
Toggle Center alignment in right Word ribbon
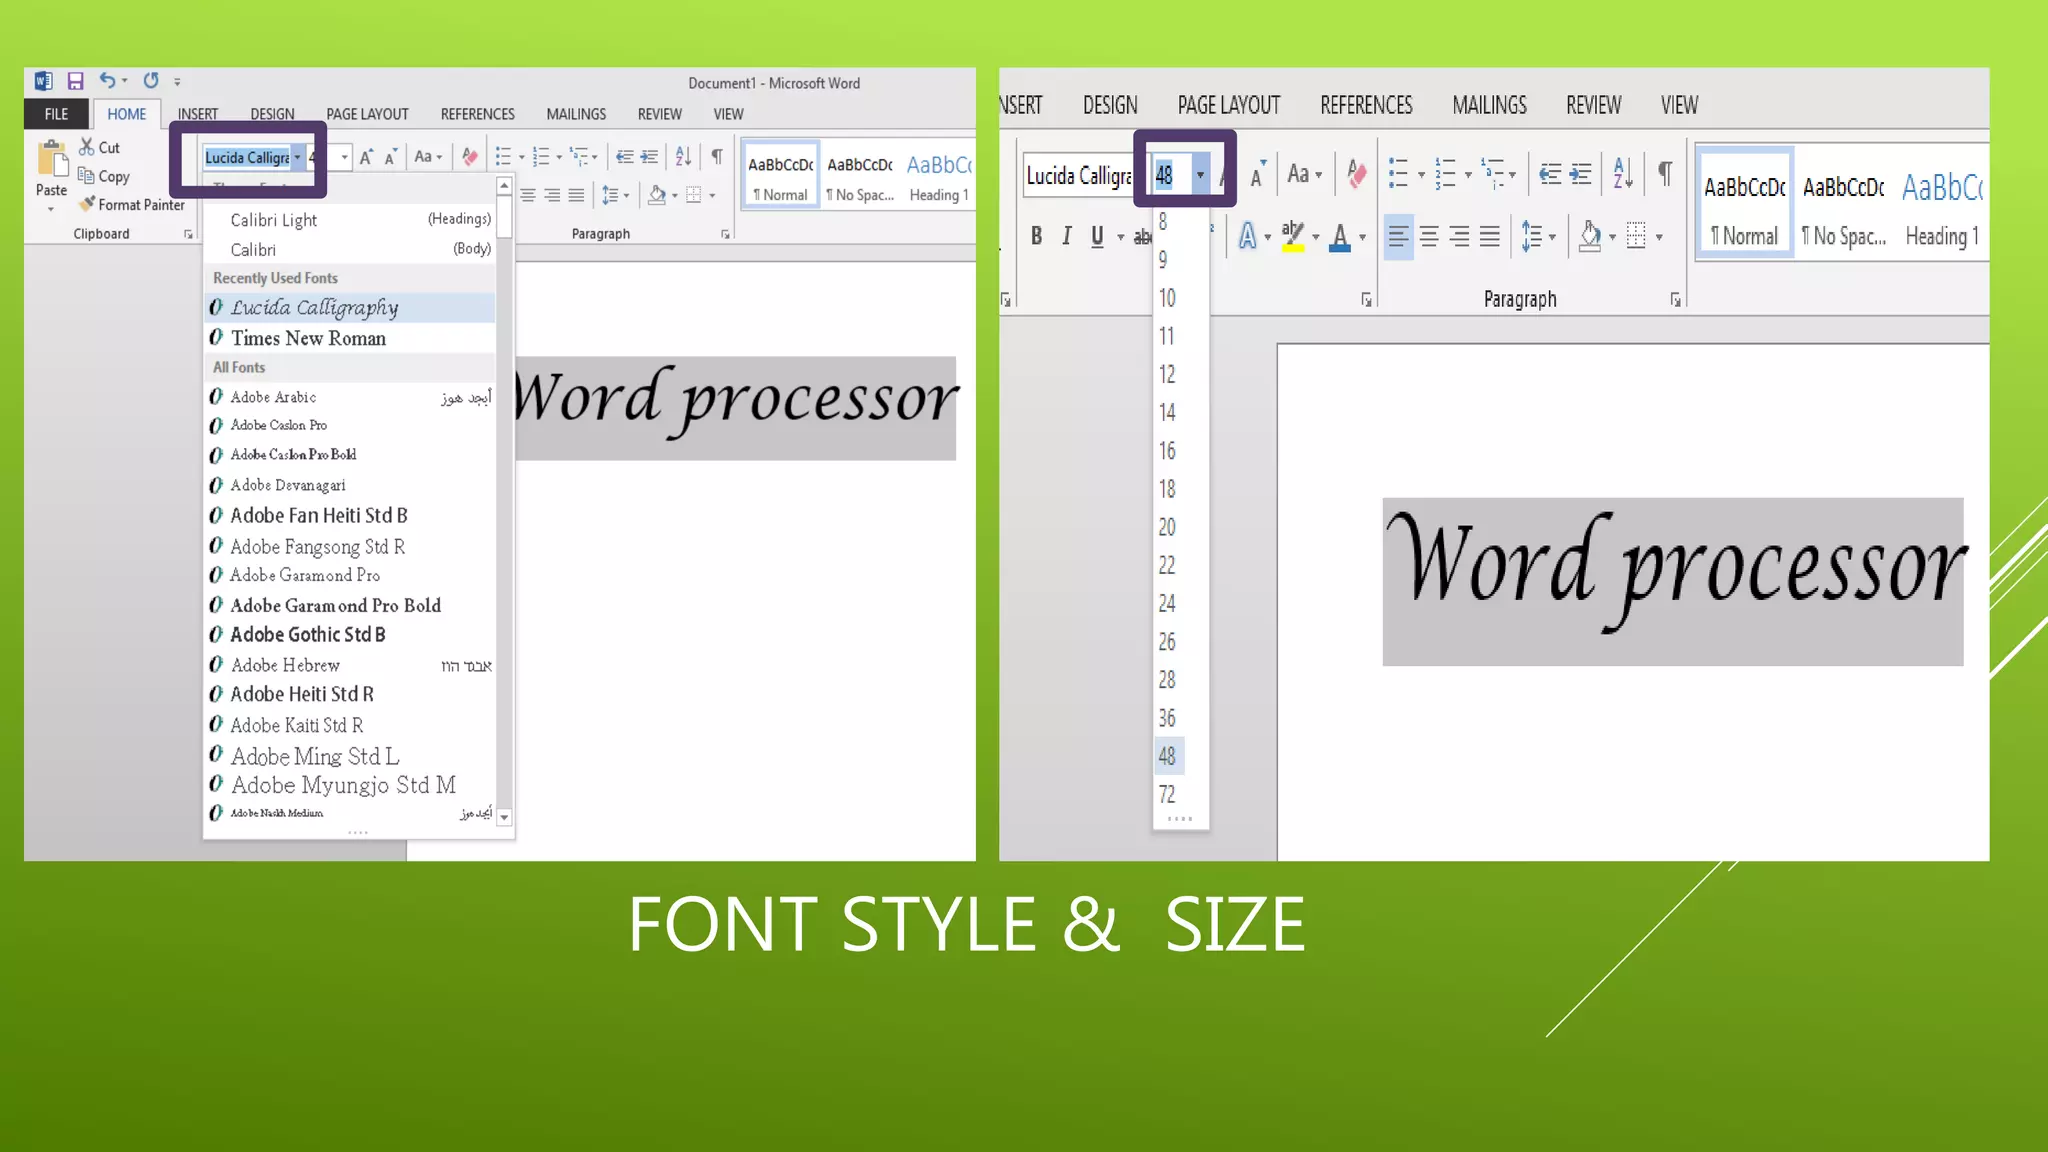(1429, 237)
